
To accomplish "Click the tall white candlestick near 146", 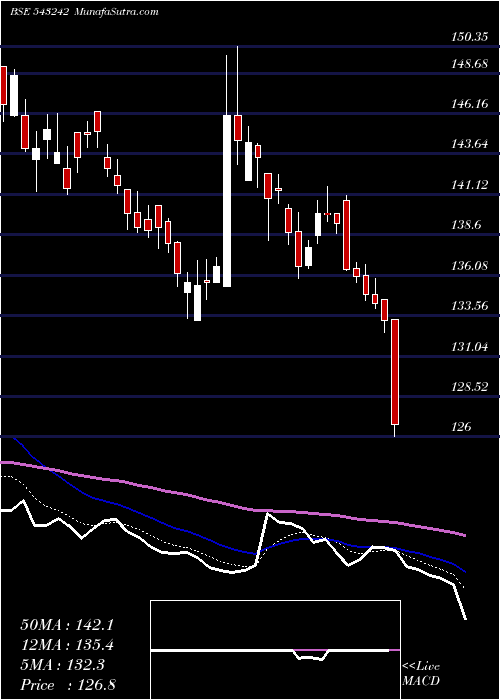I will [x=227, y=201].
